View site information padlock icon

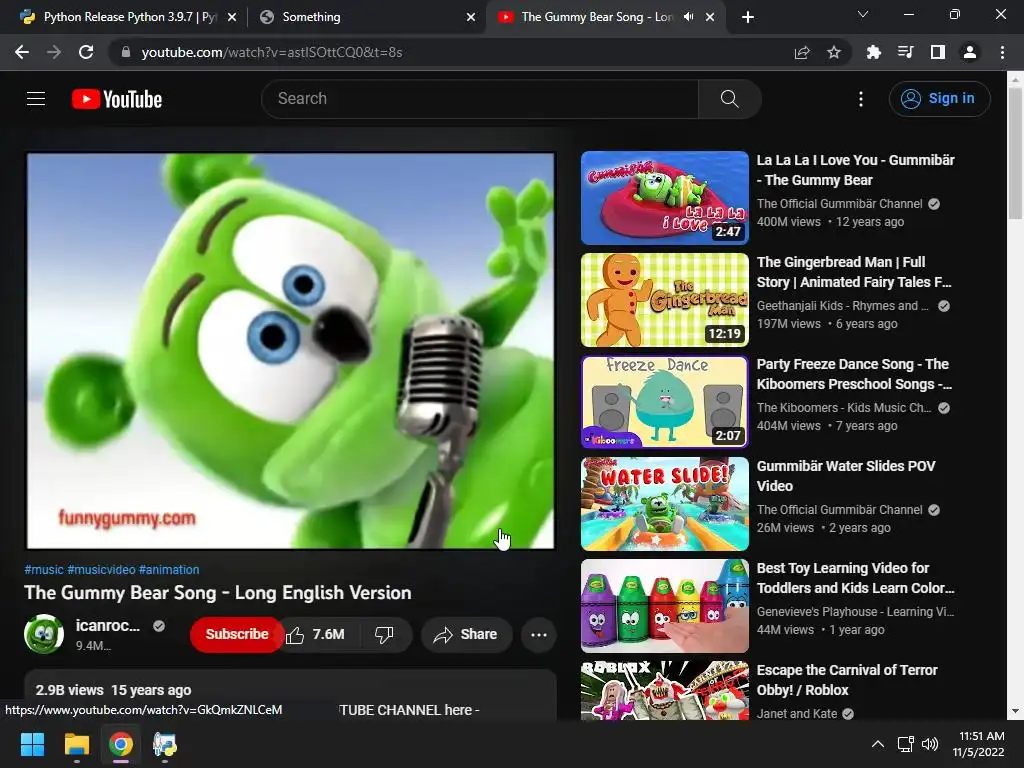click(126, 52)
